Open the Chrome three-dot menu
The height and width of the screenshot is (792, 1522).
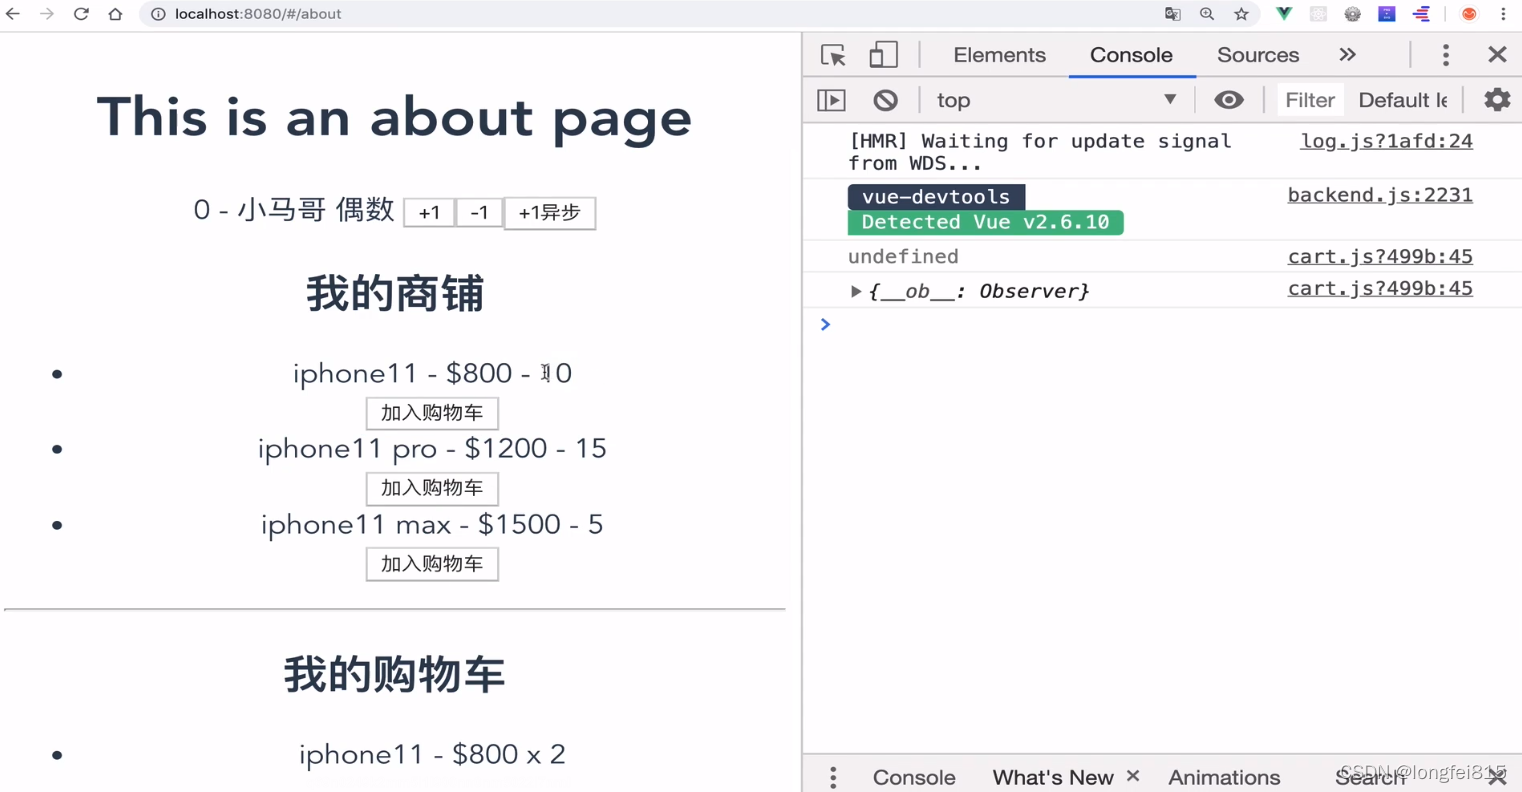click(1503, 14)
